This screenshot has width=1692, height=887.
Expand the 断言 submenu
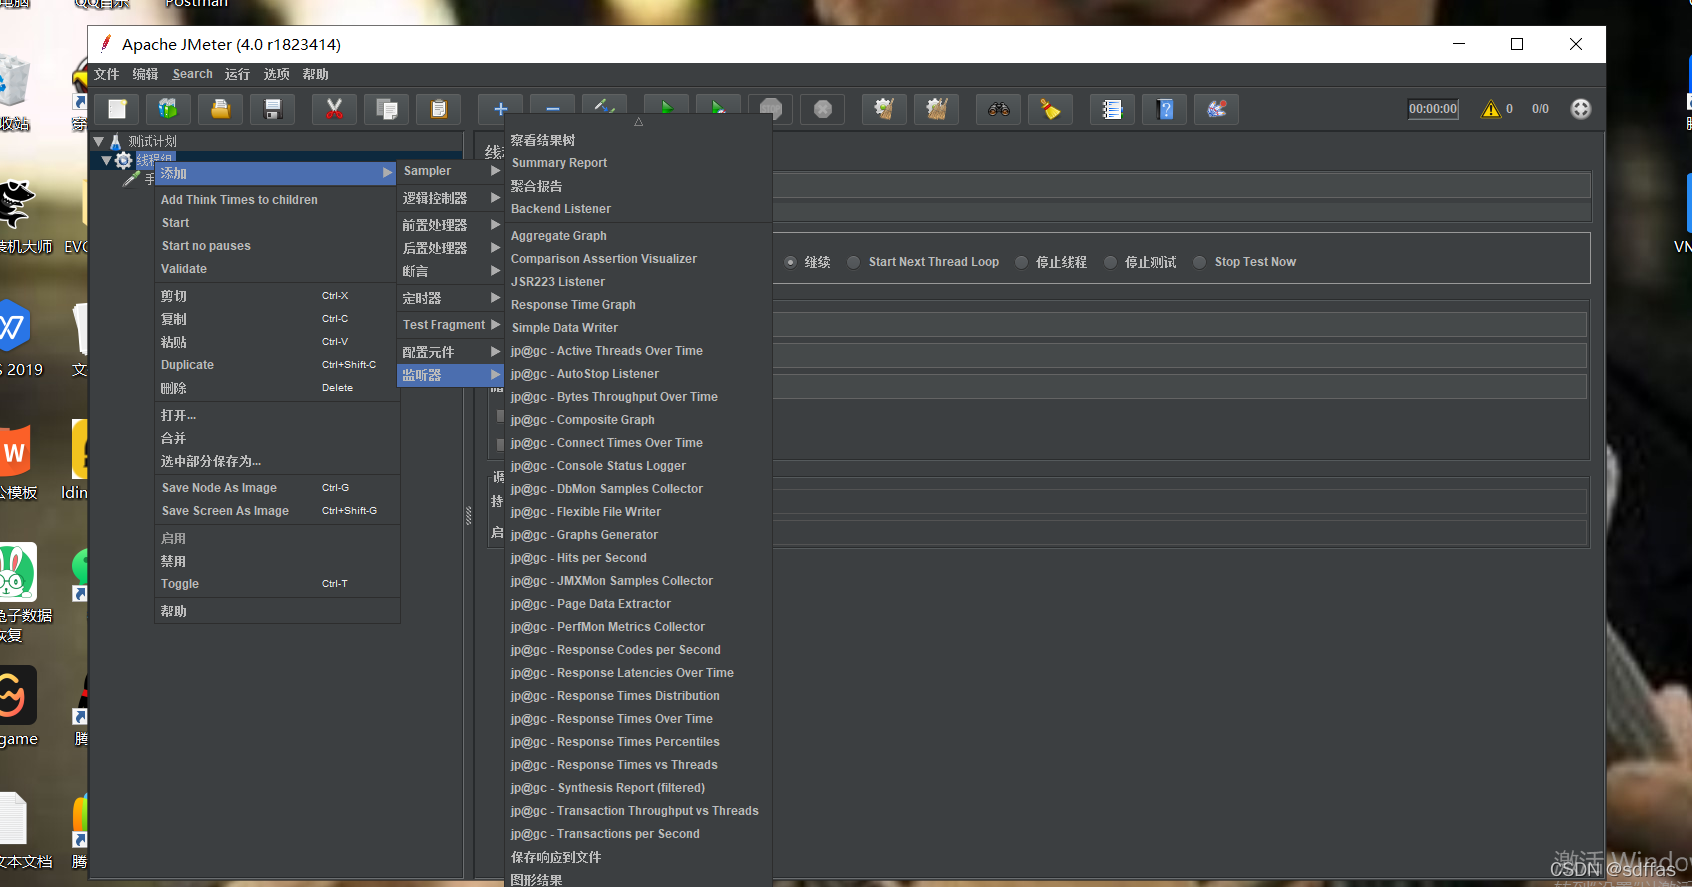tap(451, 271)
